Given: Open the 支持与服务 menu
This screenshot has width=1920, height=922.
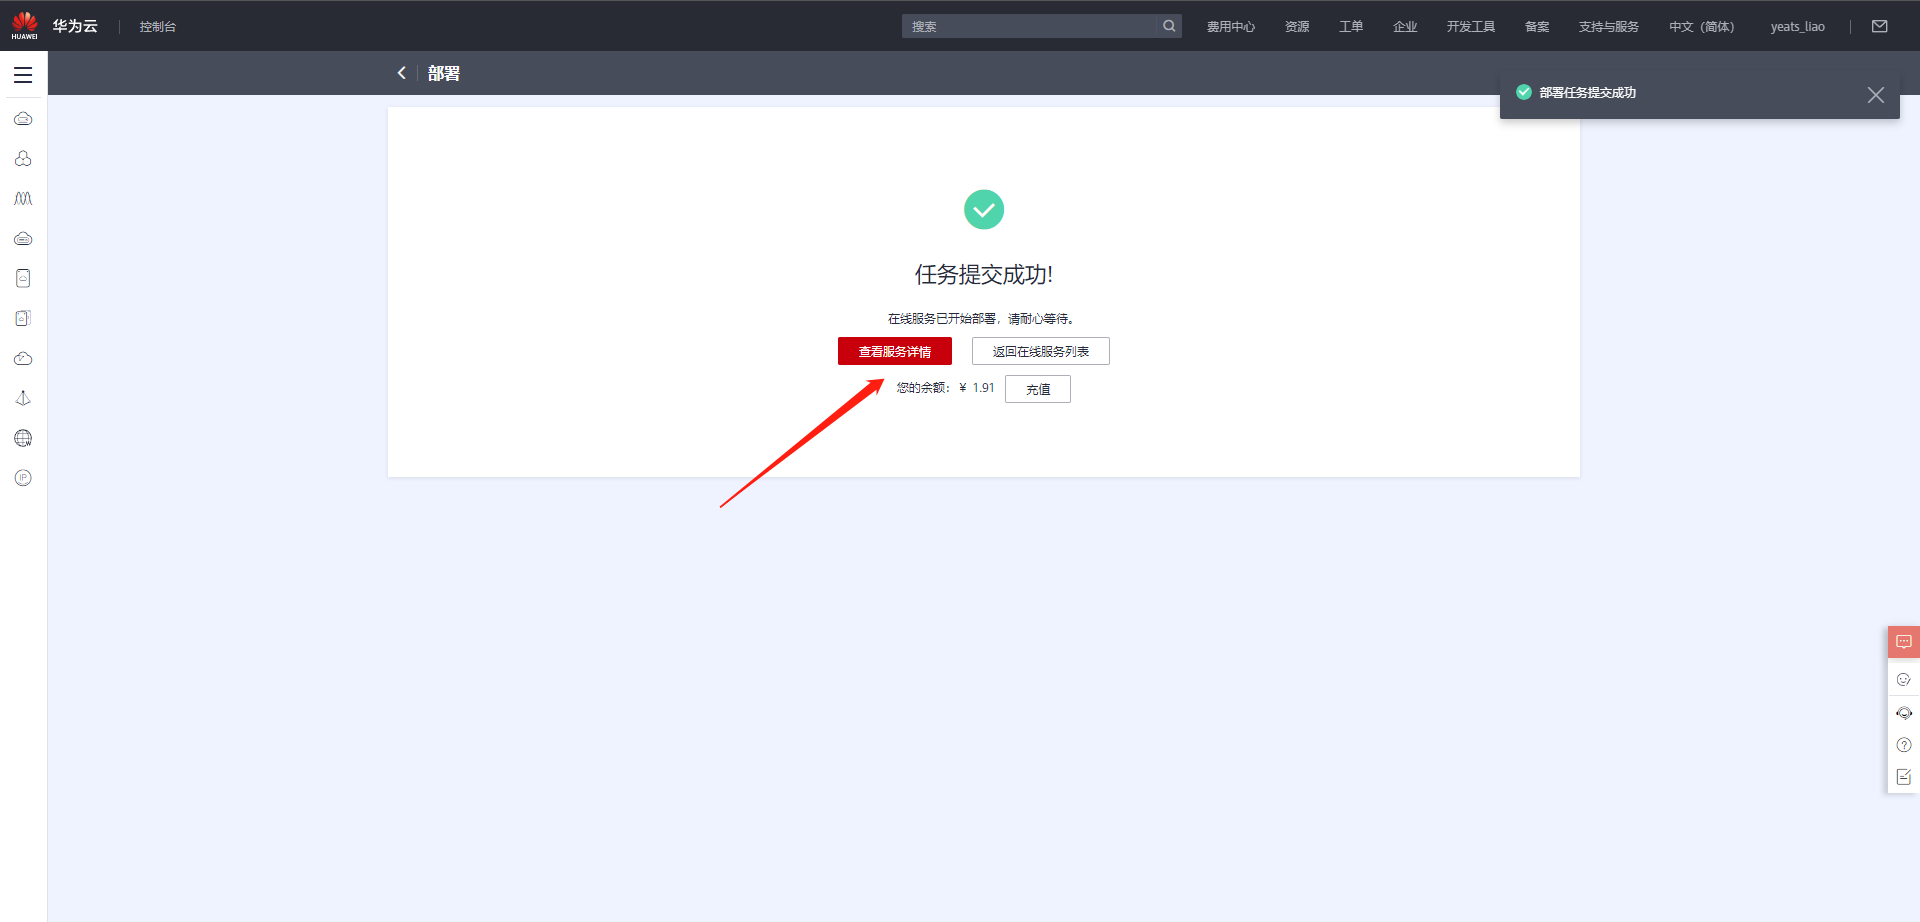Looking at the screenshot, I should click(x=1609, y=27).
